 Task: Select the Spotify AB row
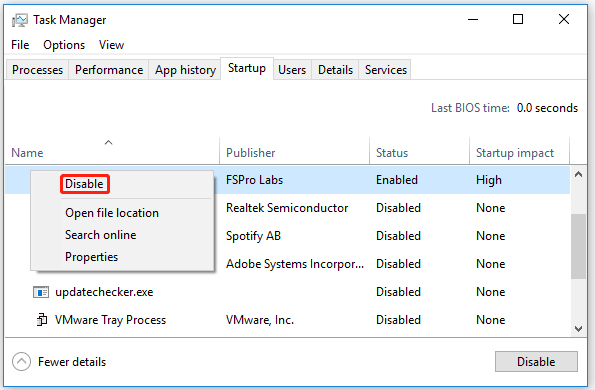pos(287,236)
